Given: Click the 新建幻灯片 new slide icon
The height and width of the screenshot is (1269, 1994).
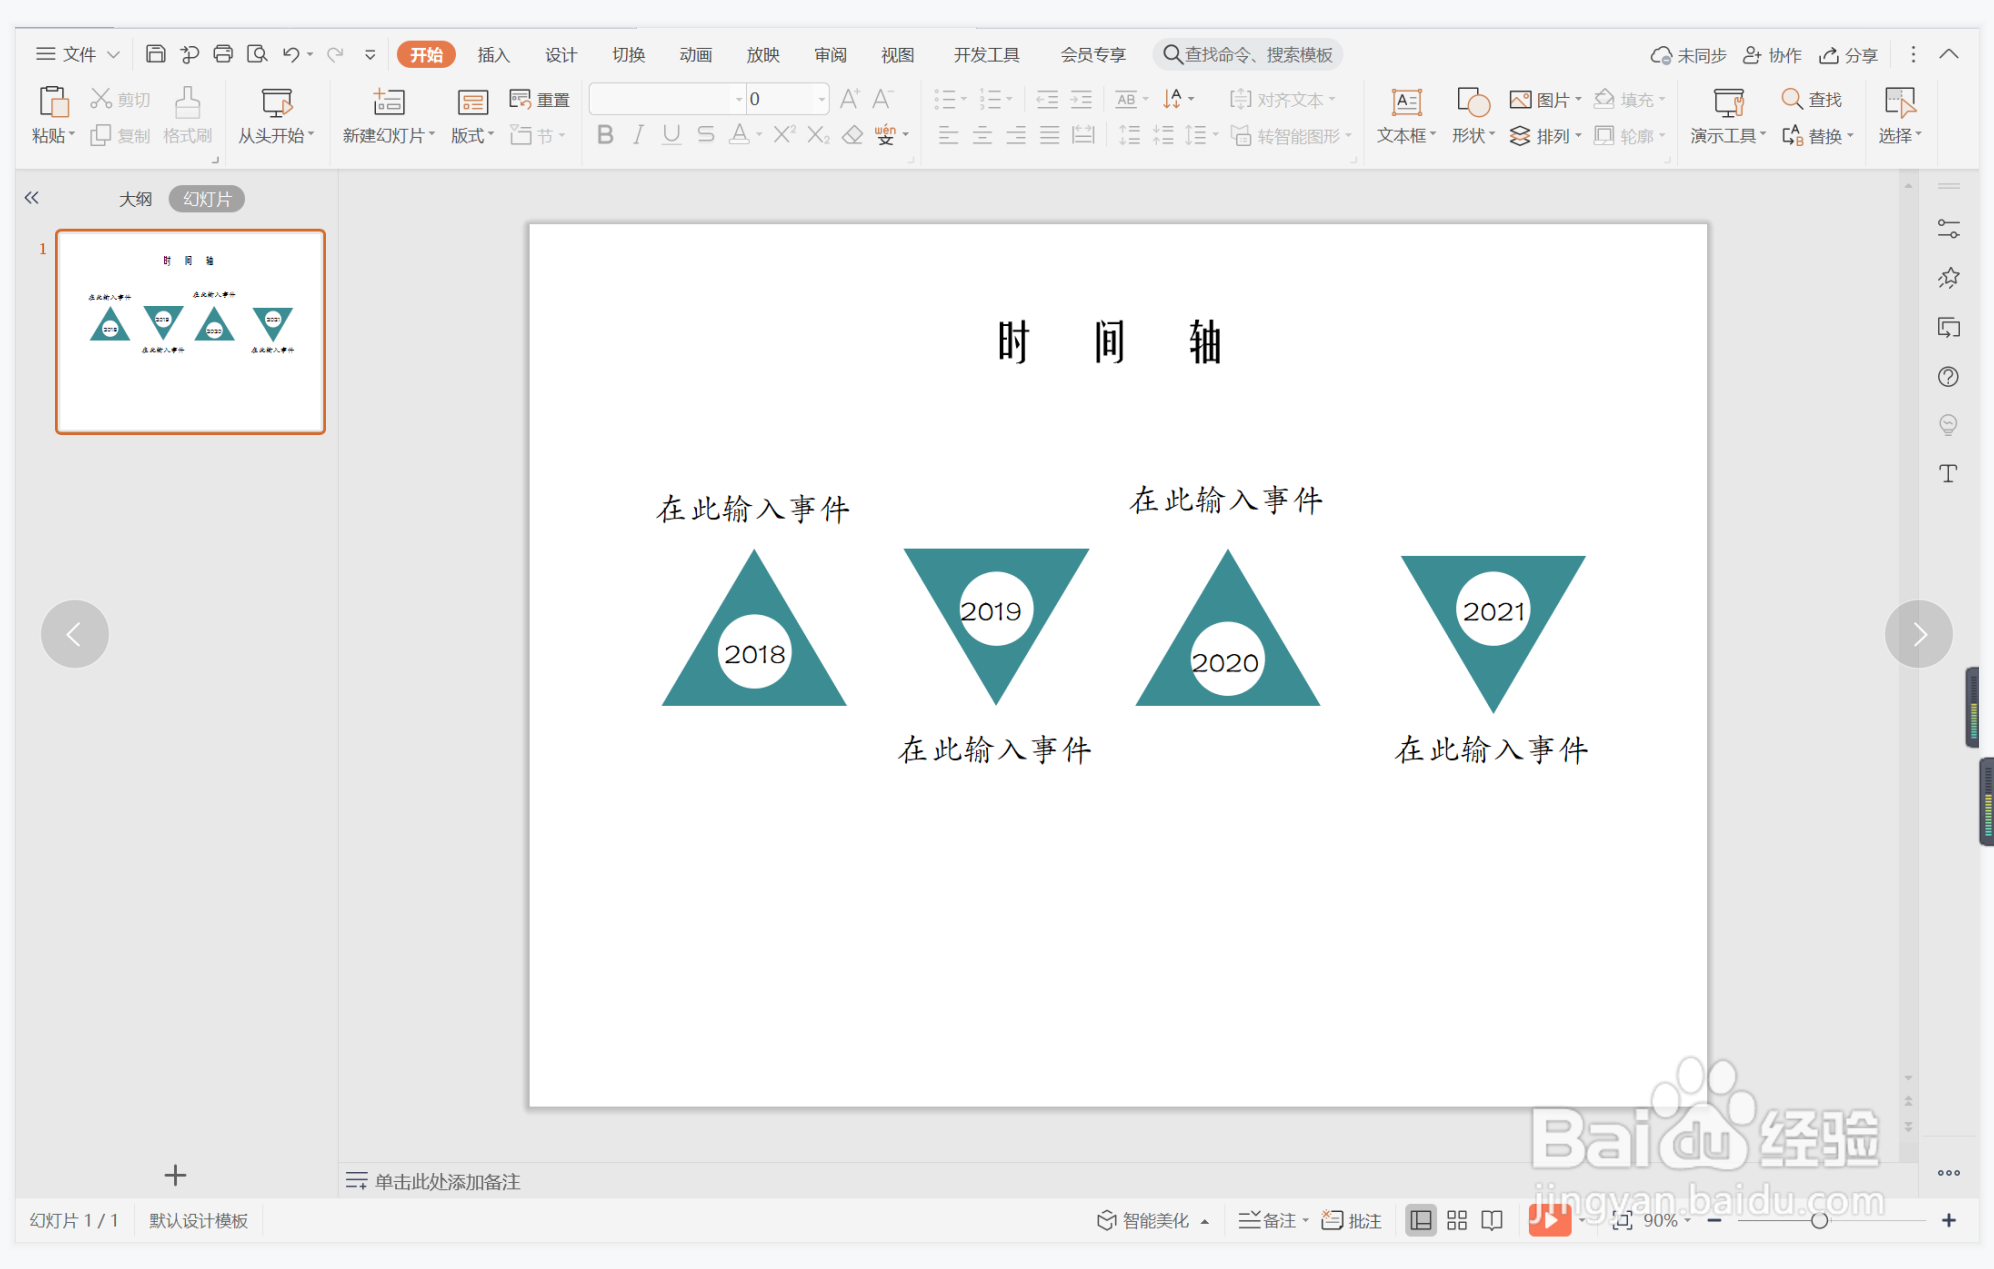Looking at the screenshot, I should tap(388, 103).
